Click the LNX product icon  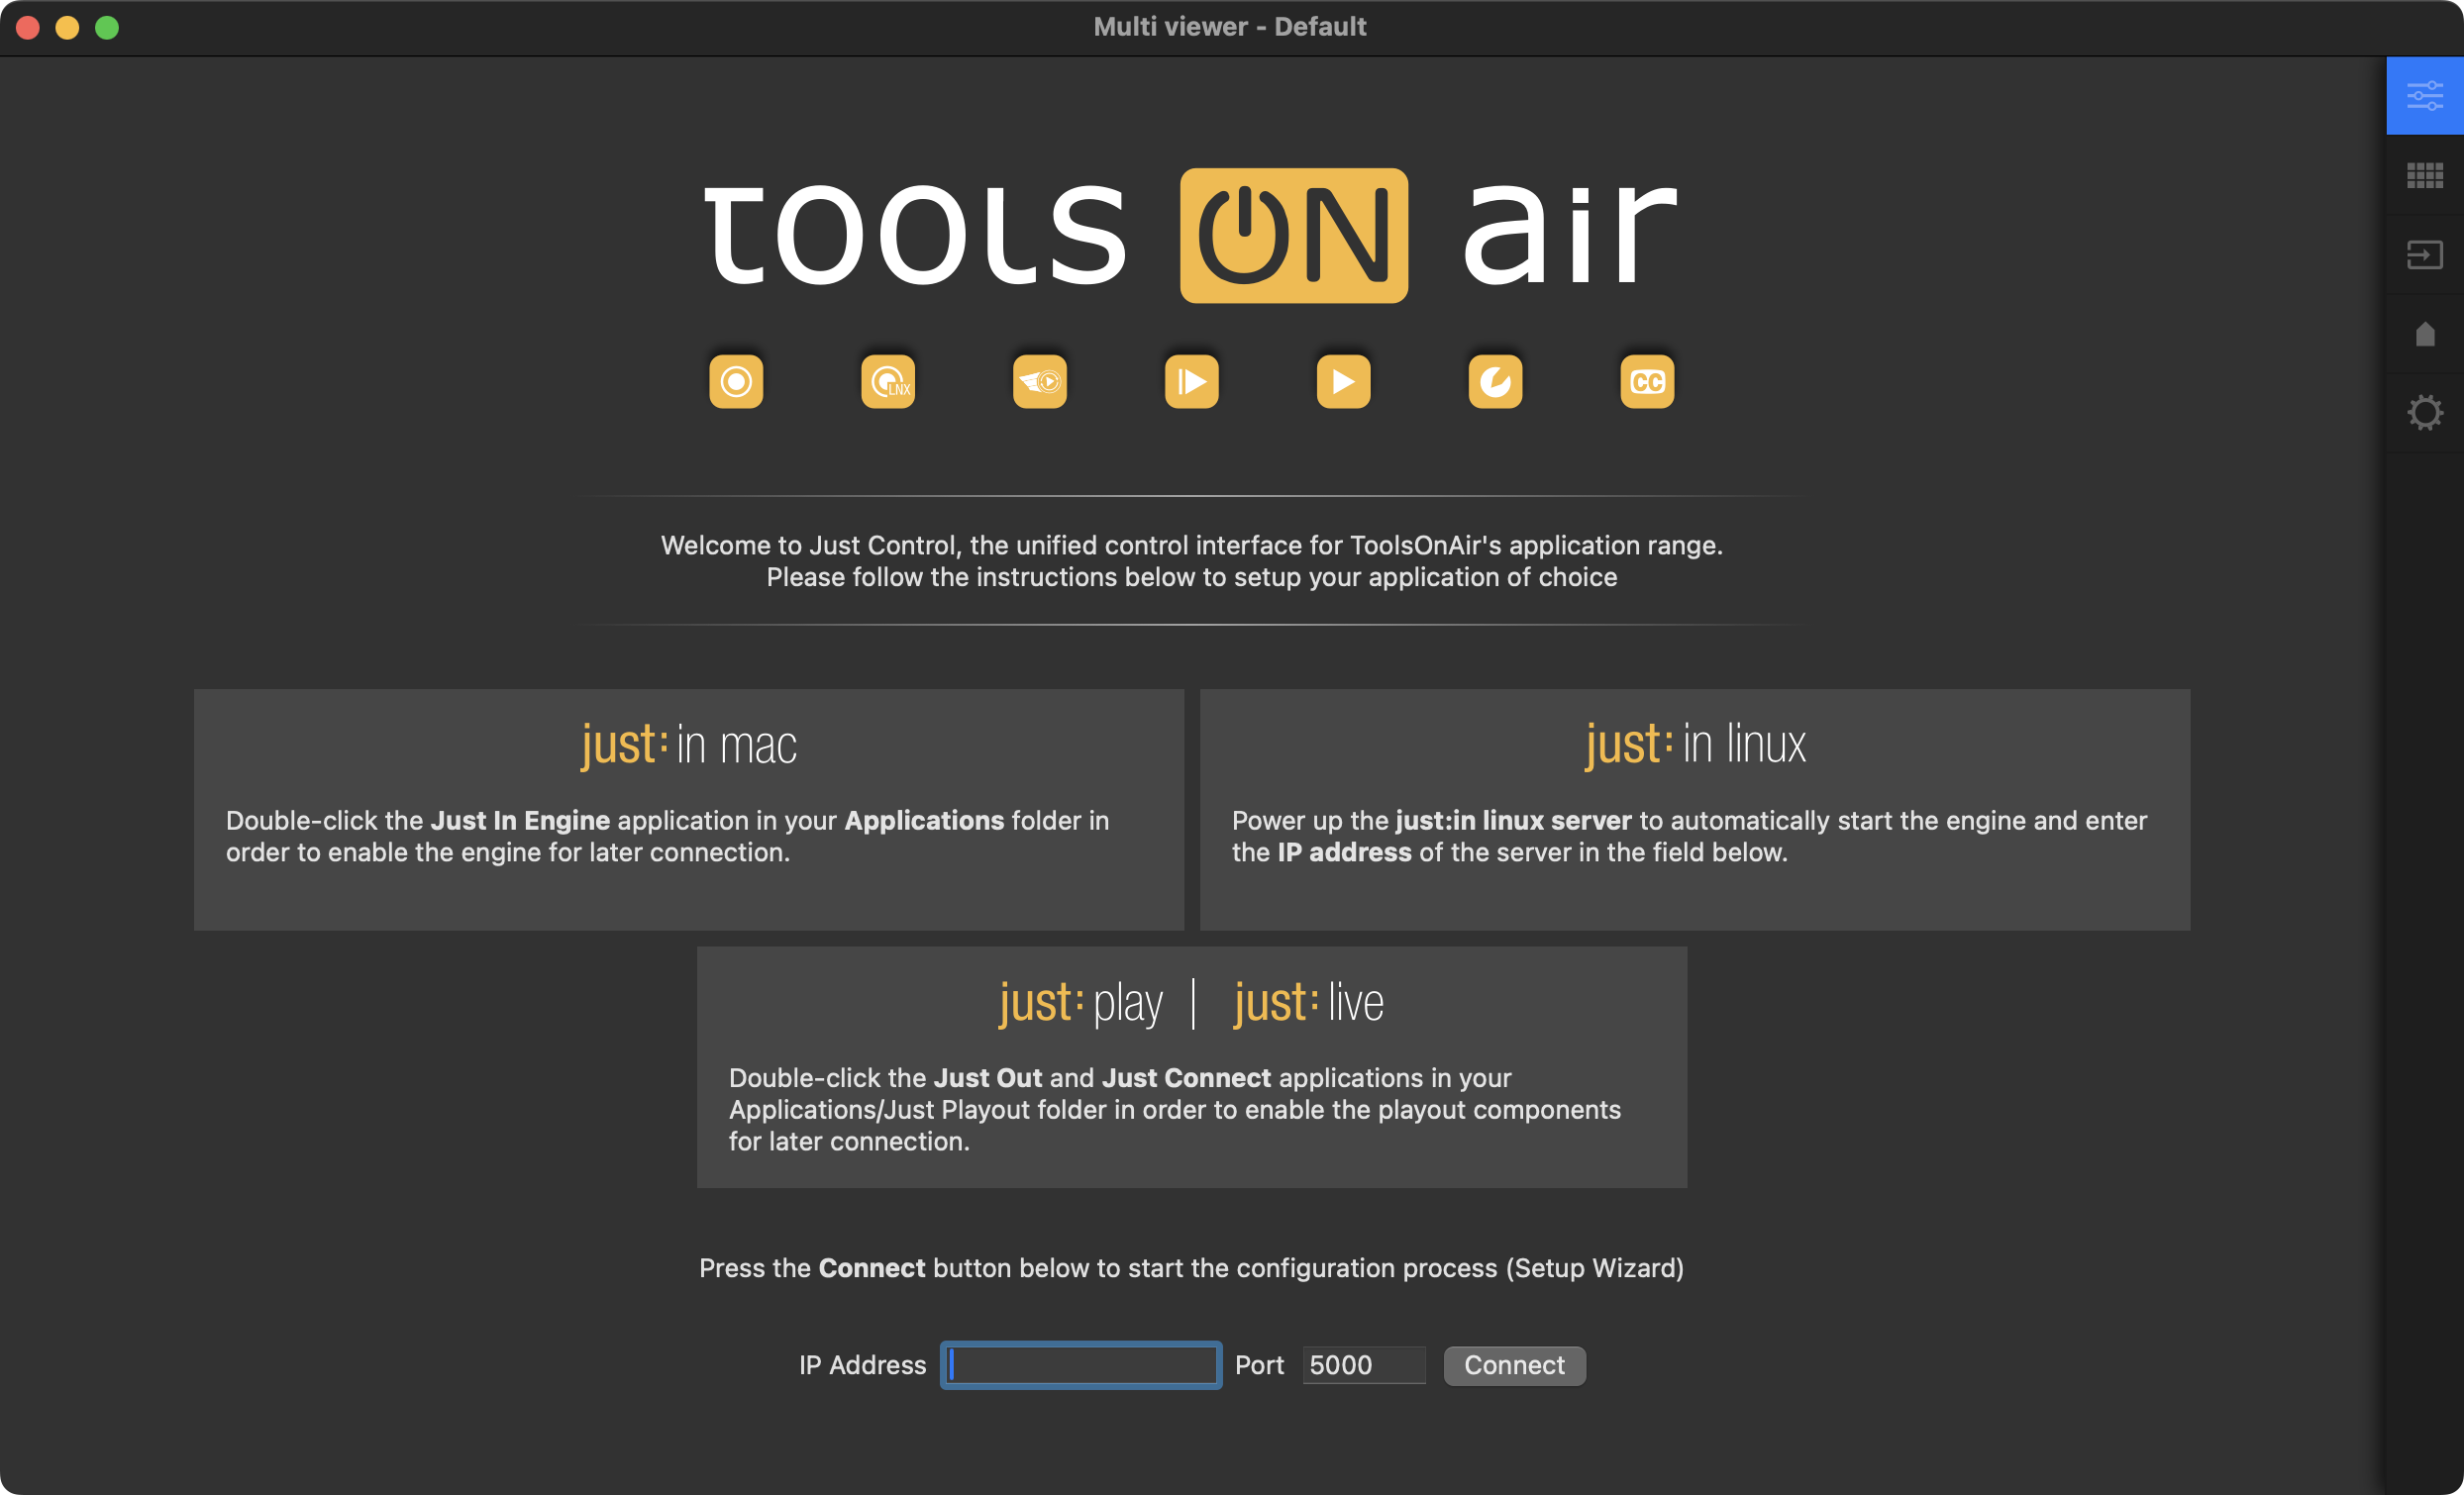[x=888, y=381]
